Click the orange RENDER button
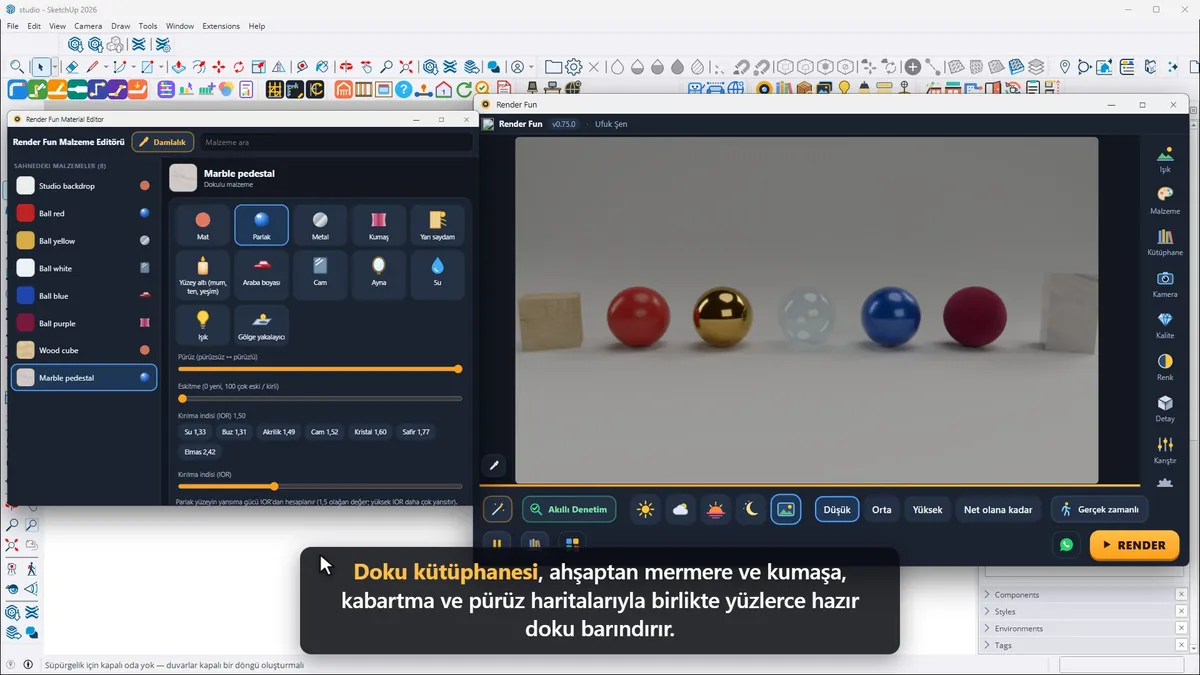 [x=1134, y=545]
